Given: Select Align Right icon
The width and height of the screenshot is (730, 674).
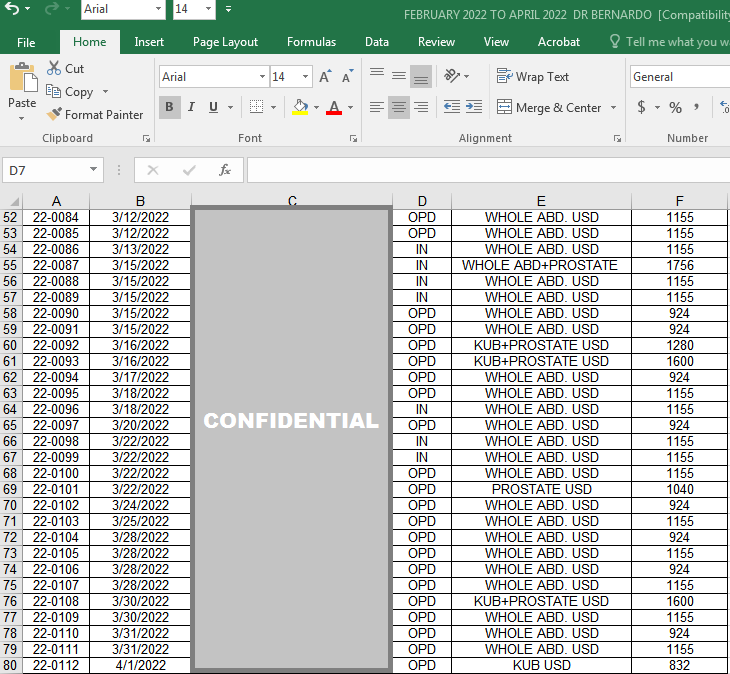Looking at the screenshot, I should pos(421,108).
